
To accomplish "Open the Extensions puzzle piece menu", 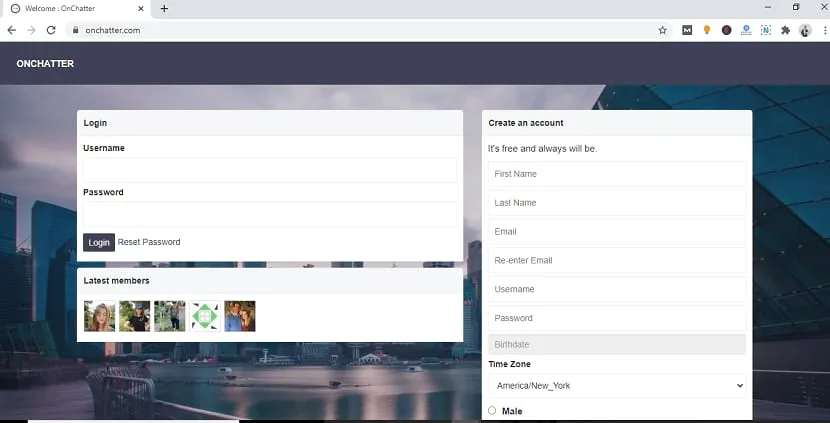I will 786,30.
